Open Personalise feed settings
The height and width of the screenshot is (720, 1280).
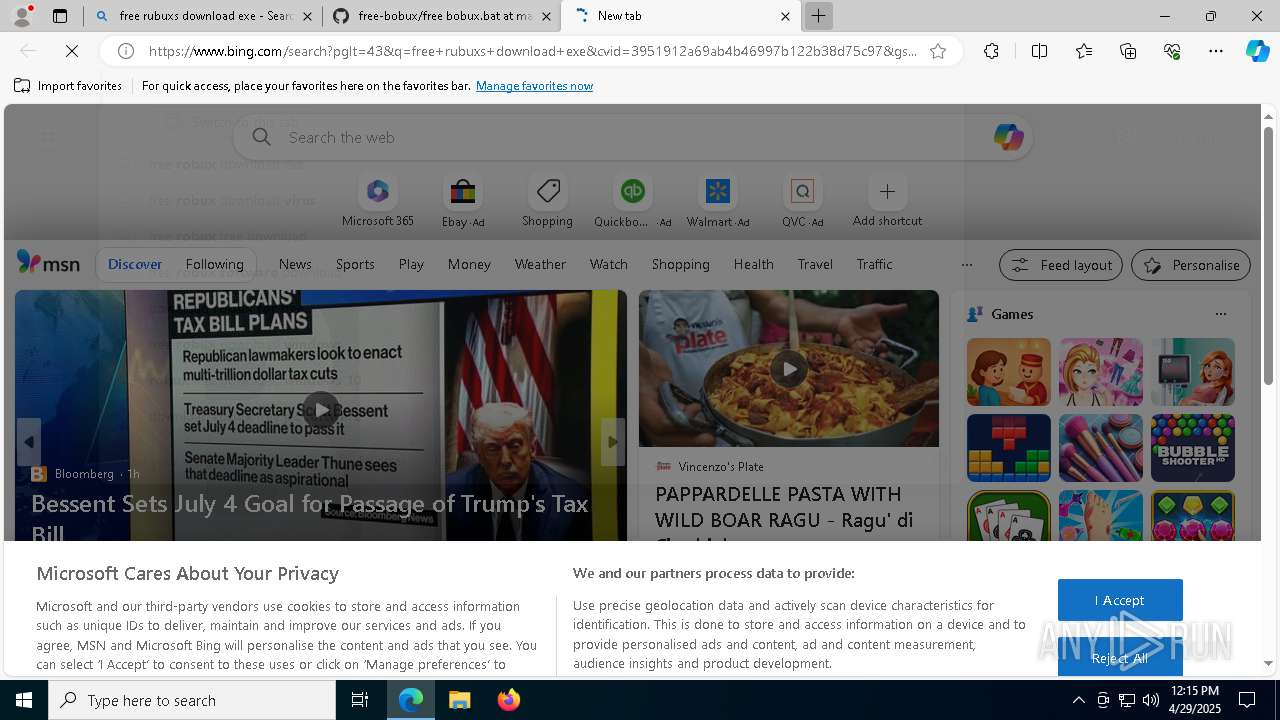pyautogui.click(x=1191, y=265)
